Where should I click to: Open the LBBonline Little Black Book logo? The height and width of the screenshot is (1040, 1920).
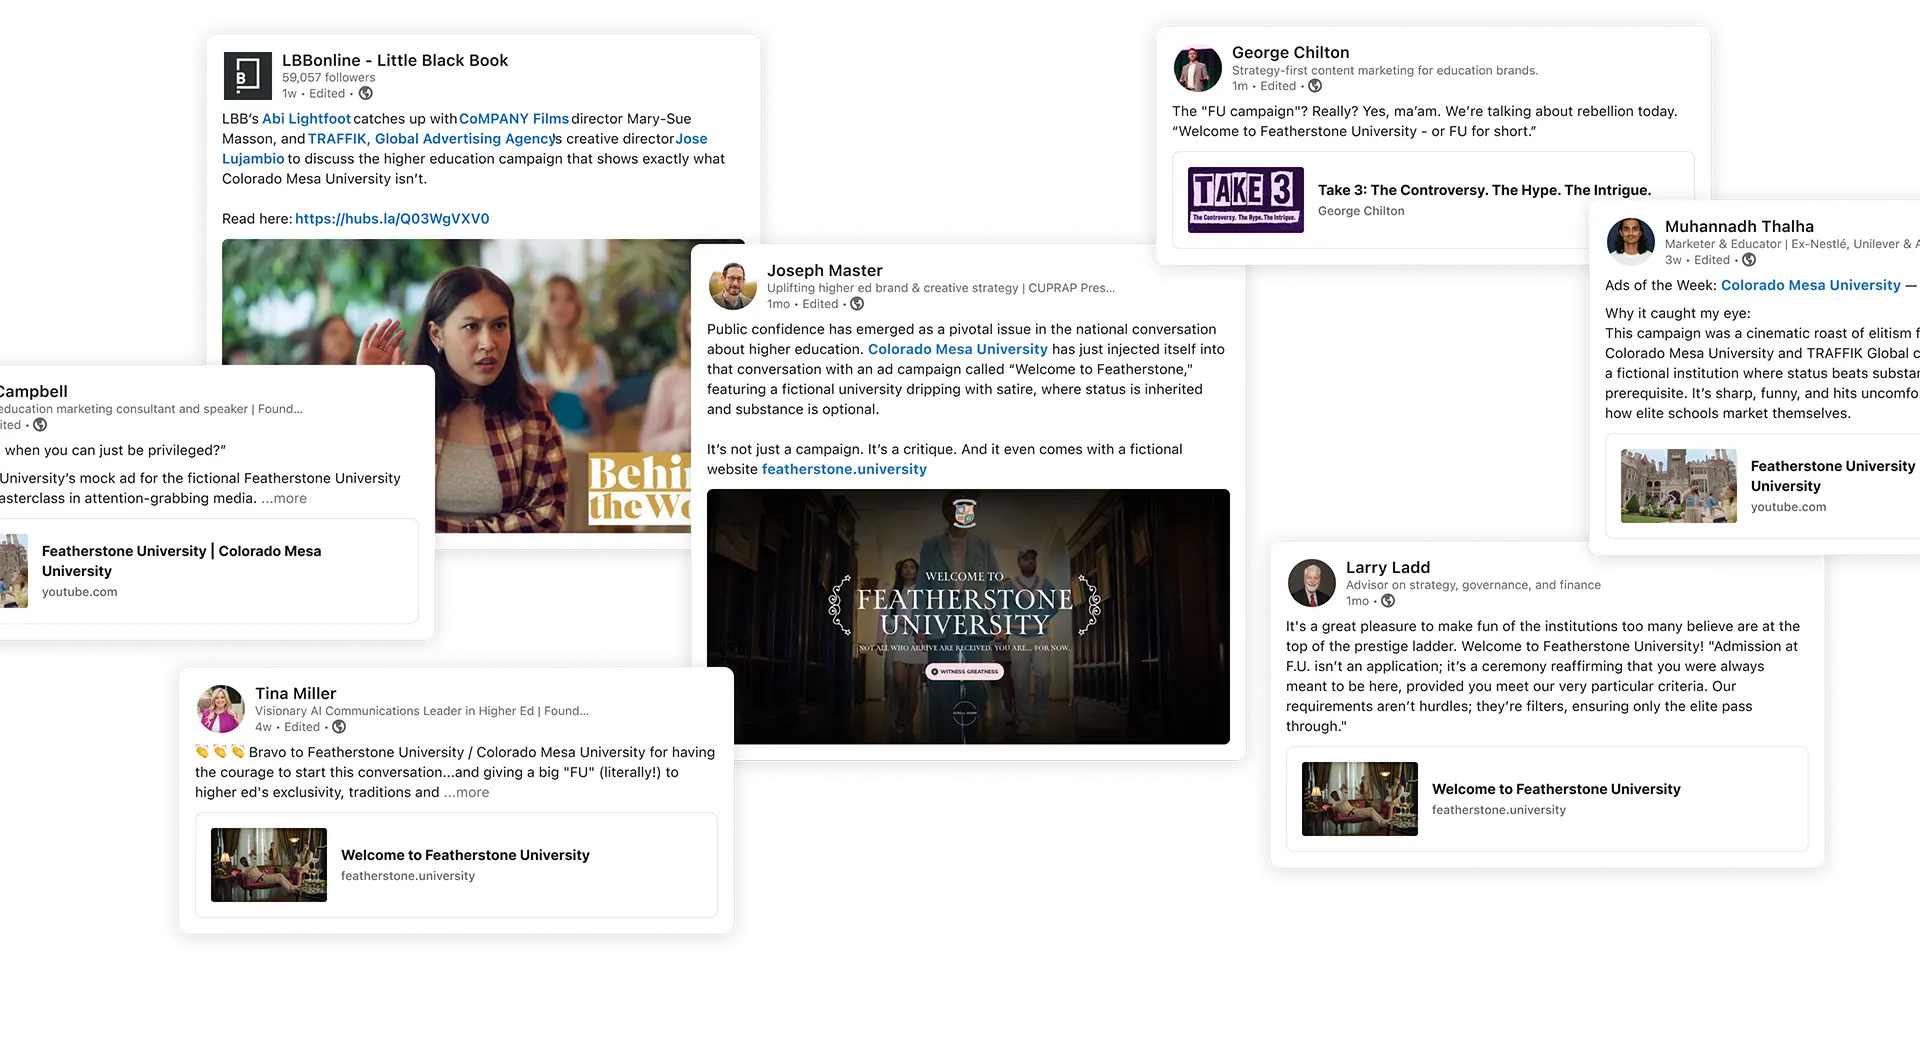click(x=247, y=76)
